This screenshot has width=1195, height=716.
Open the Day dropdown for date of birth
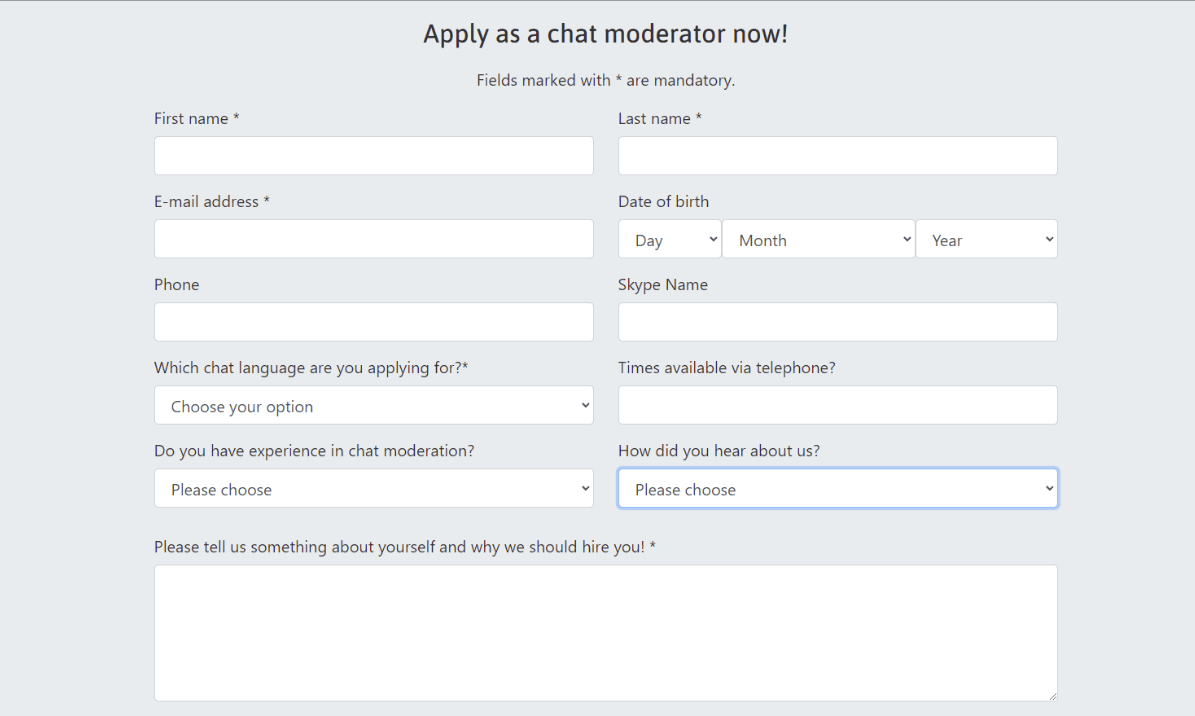pyautogui.click(x=670, y=239)
